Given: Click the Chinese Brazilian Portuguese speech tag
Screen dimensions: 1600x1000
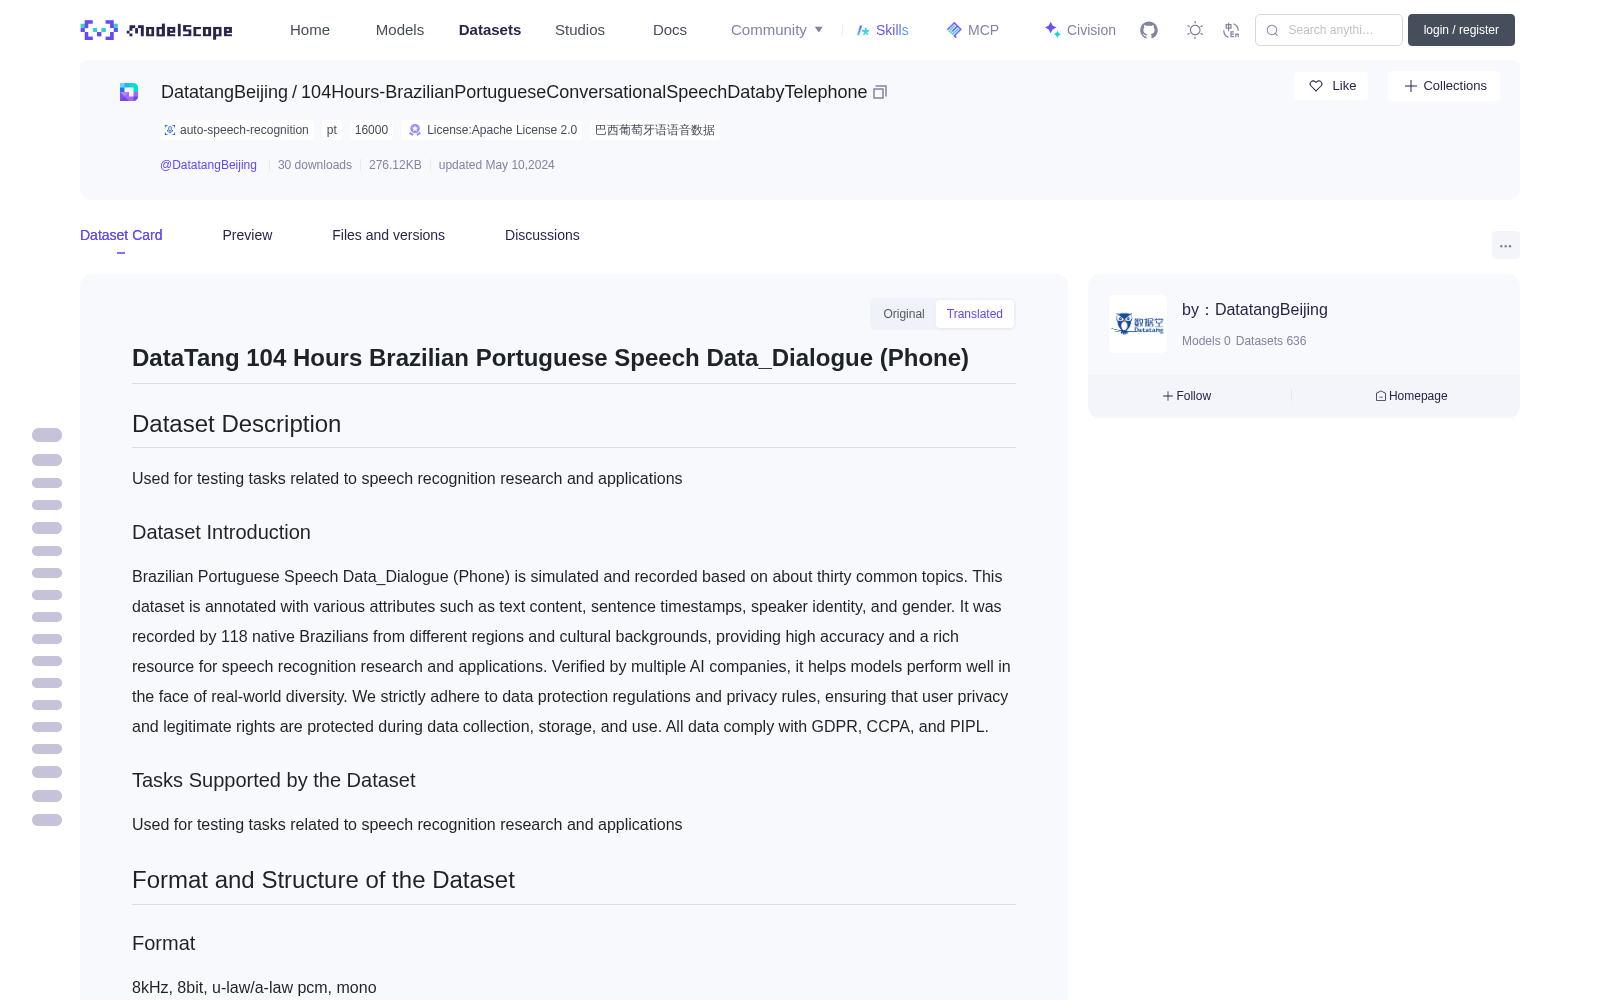Looking at the screenshot, I should tap(655, 130).
